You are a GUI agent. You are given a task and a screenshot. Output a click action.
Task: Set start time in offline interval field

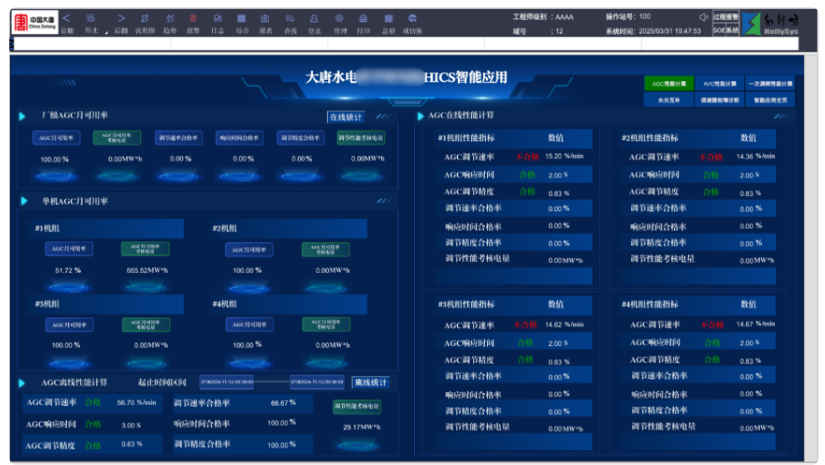click(x=226, y=382)
